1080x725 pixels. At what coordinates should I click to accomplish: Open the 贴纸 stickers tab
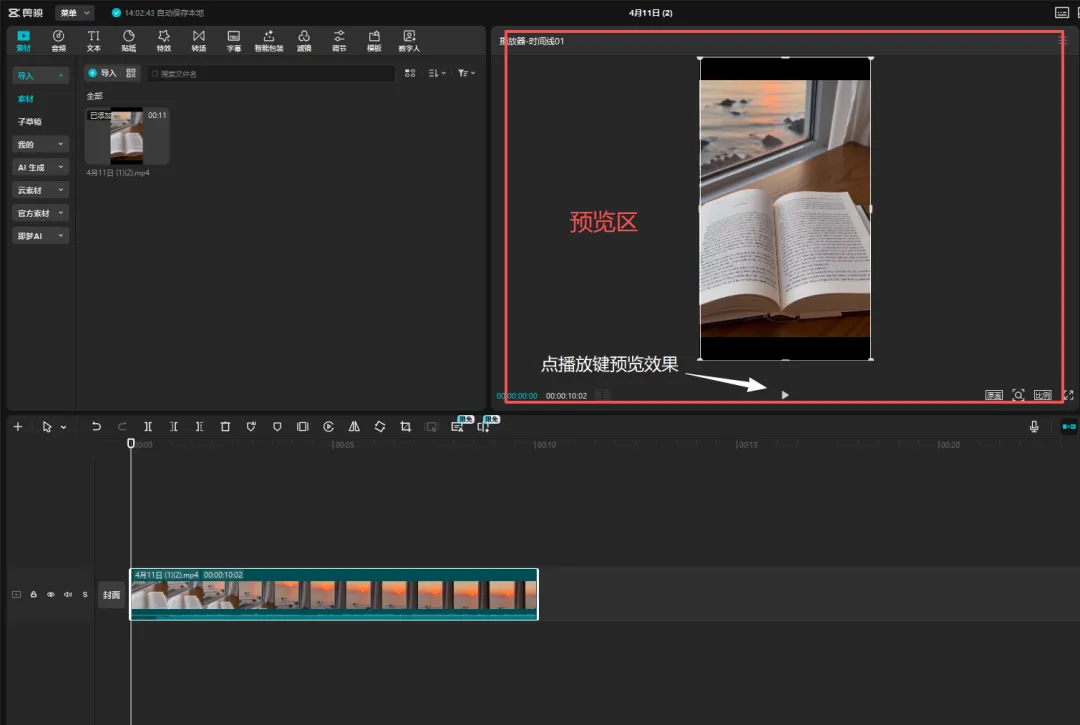coord(129,41)
